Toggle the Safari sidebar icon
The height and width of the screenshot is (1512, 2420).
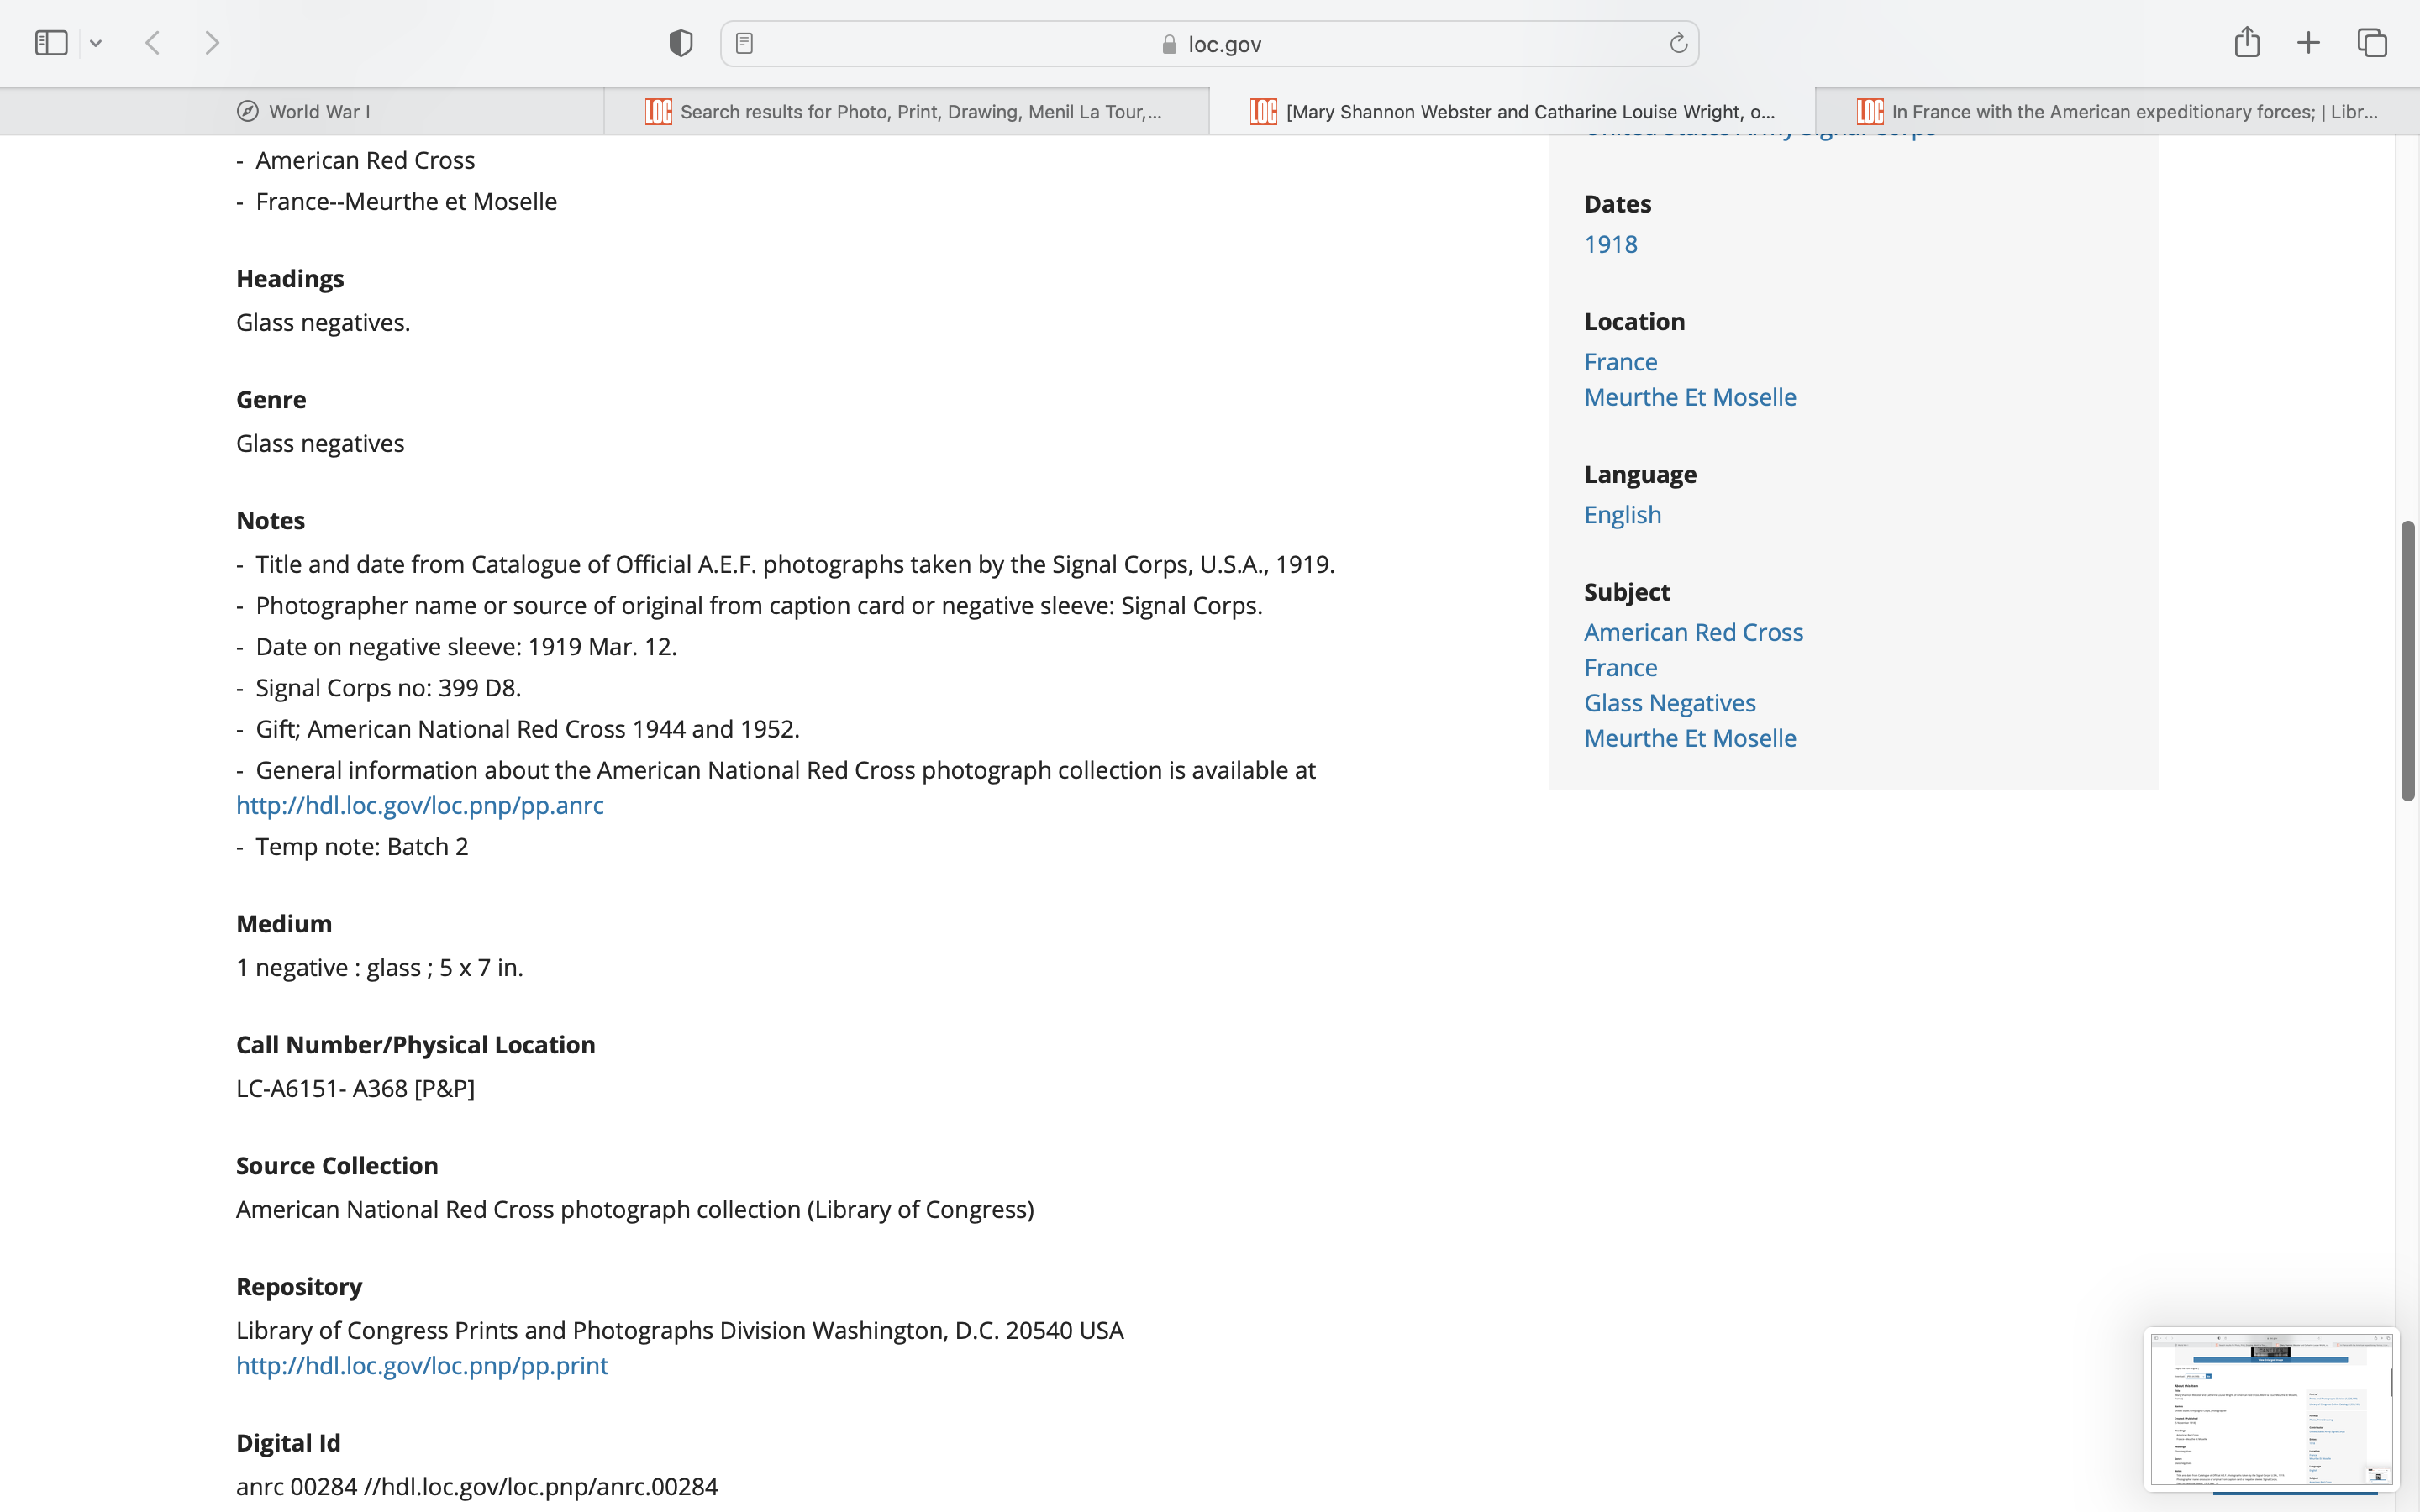(x=51, y=43)
